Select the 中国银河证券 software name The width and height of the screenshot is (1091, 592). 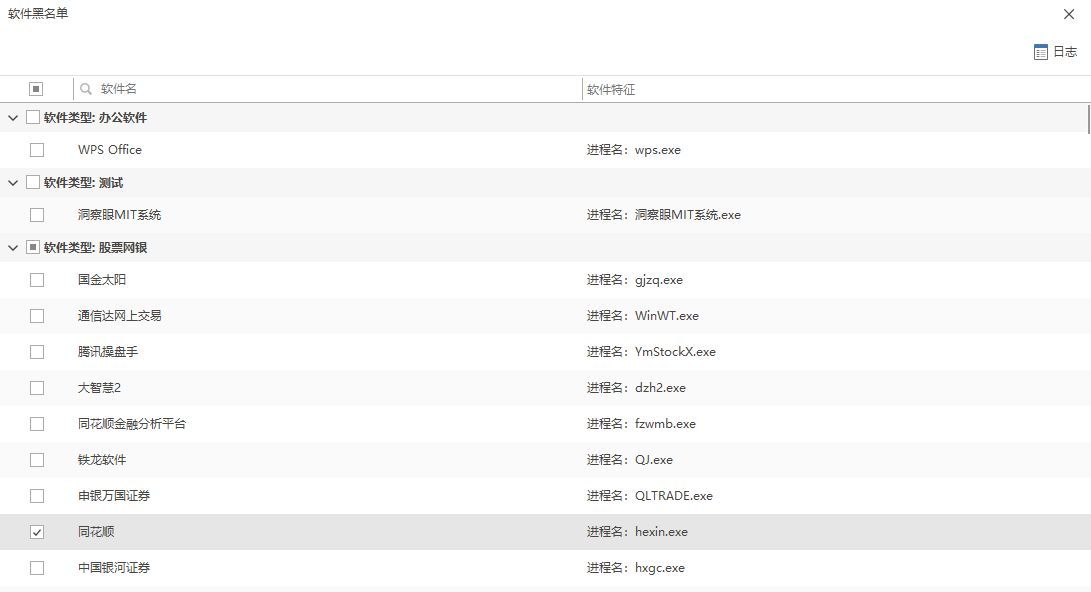point(114,568)
